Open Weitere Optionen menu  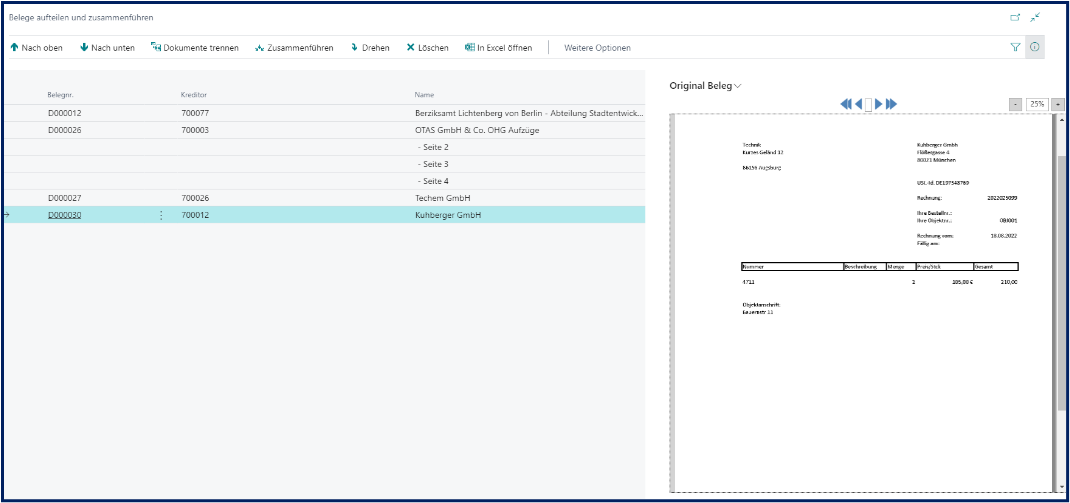pos(597,48)
